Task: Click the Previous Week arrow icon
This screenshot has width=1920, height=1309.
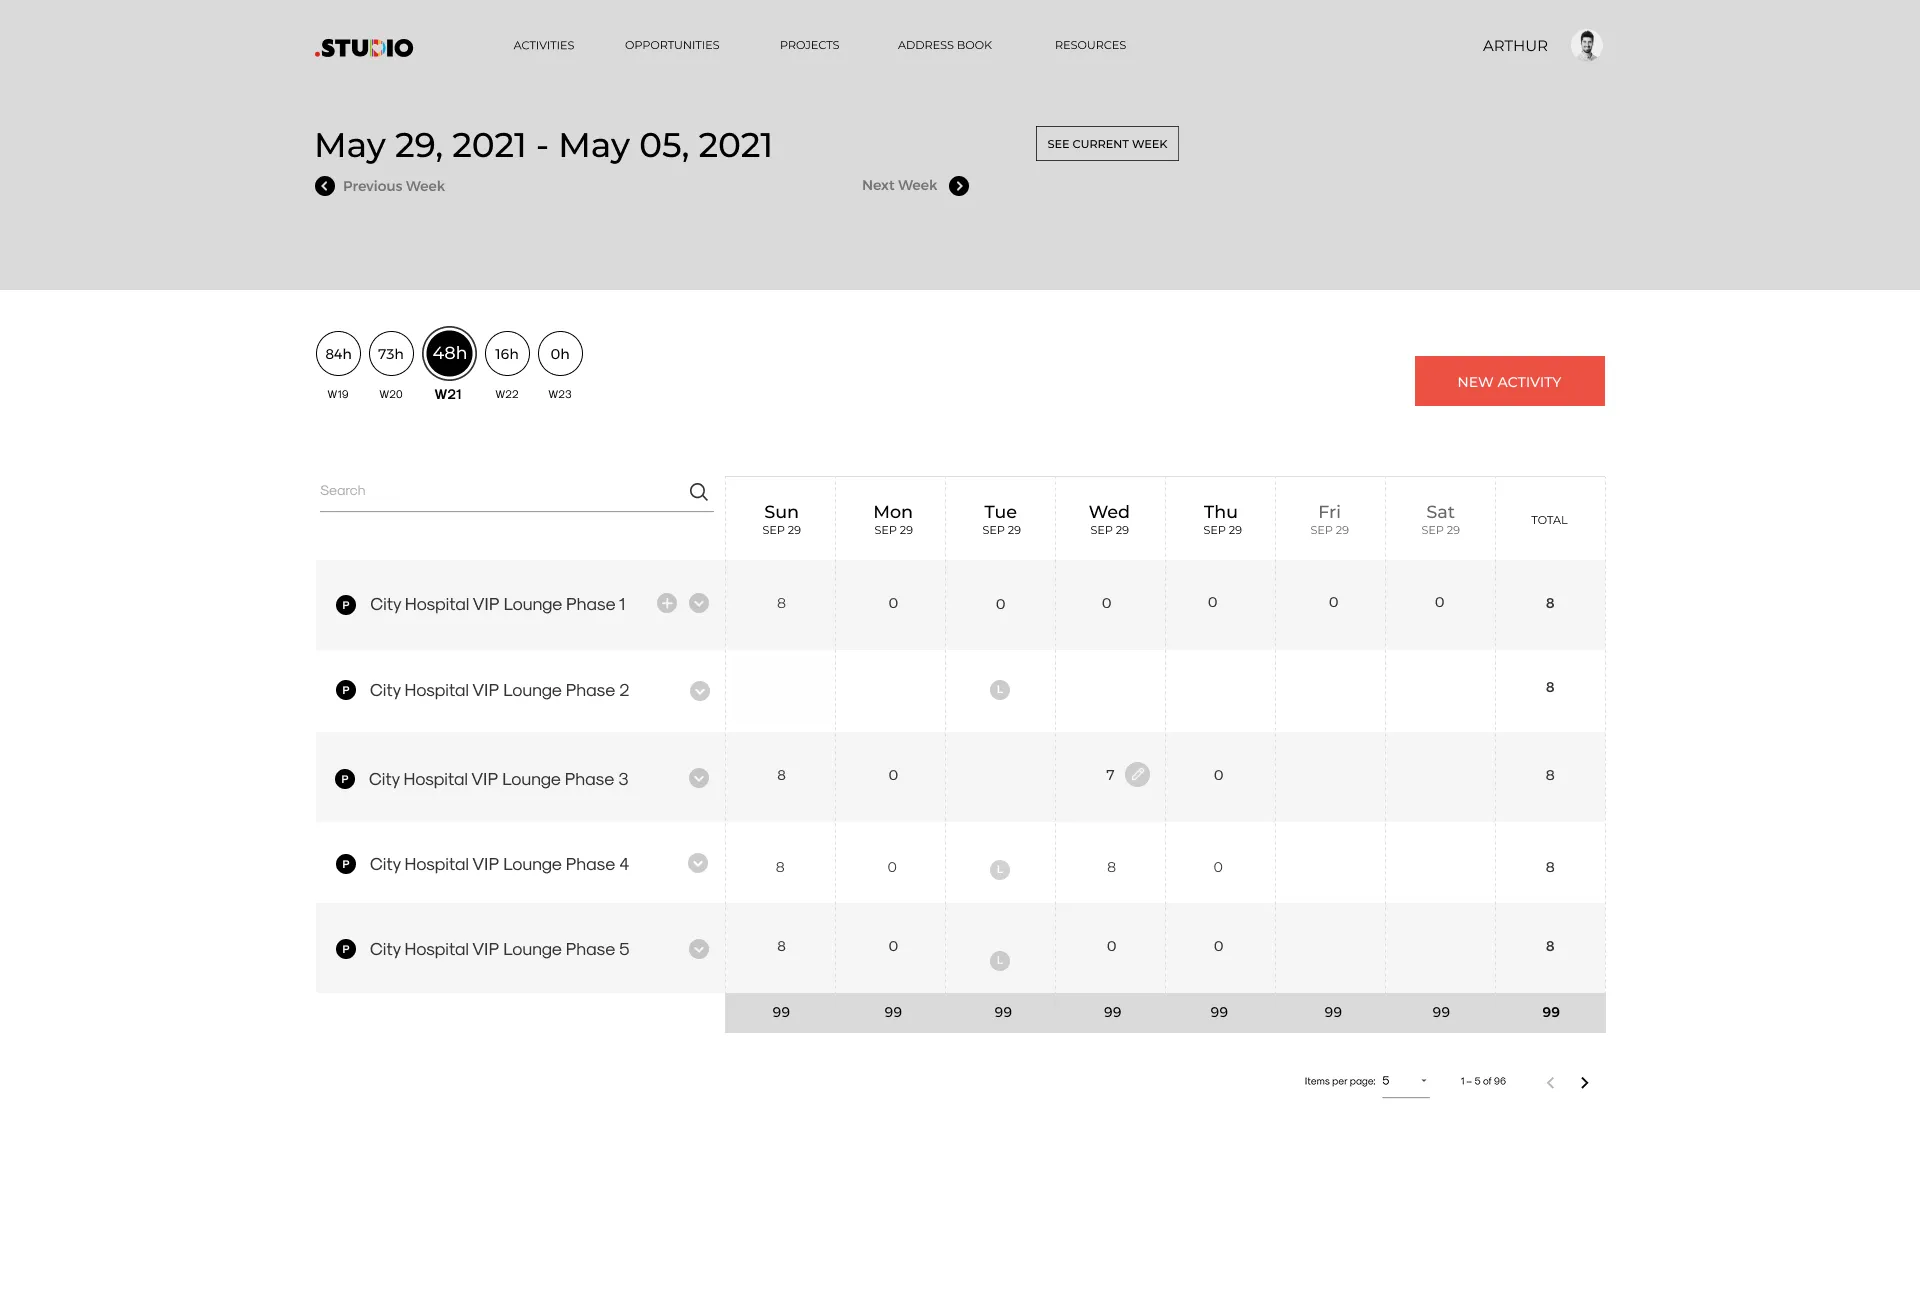Action: 323,186
